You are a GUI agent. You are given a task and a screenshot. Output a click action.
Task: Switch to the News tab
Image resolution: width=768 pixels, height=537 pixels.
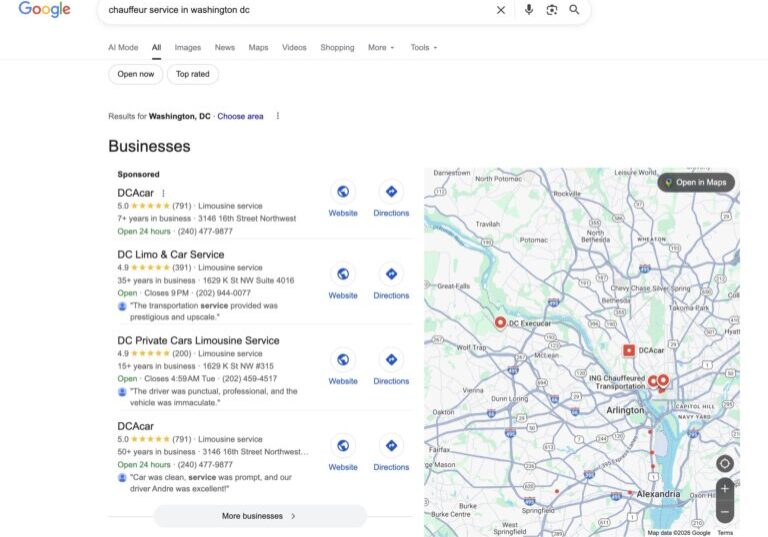click(224, 48)
